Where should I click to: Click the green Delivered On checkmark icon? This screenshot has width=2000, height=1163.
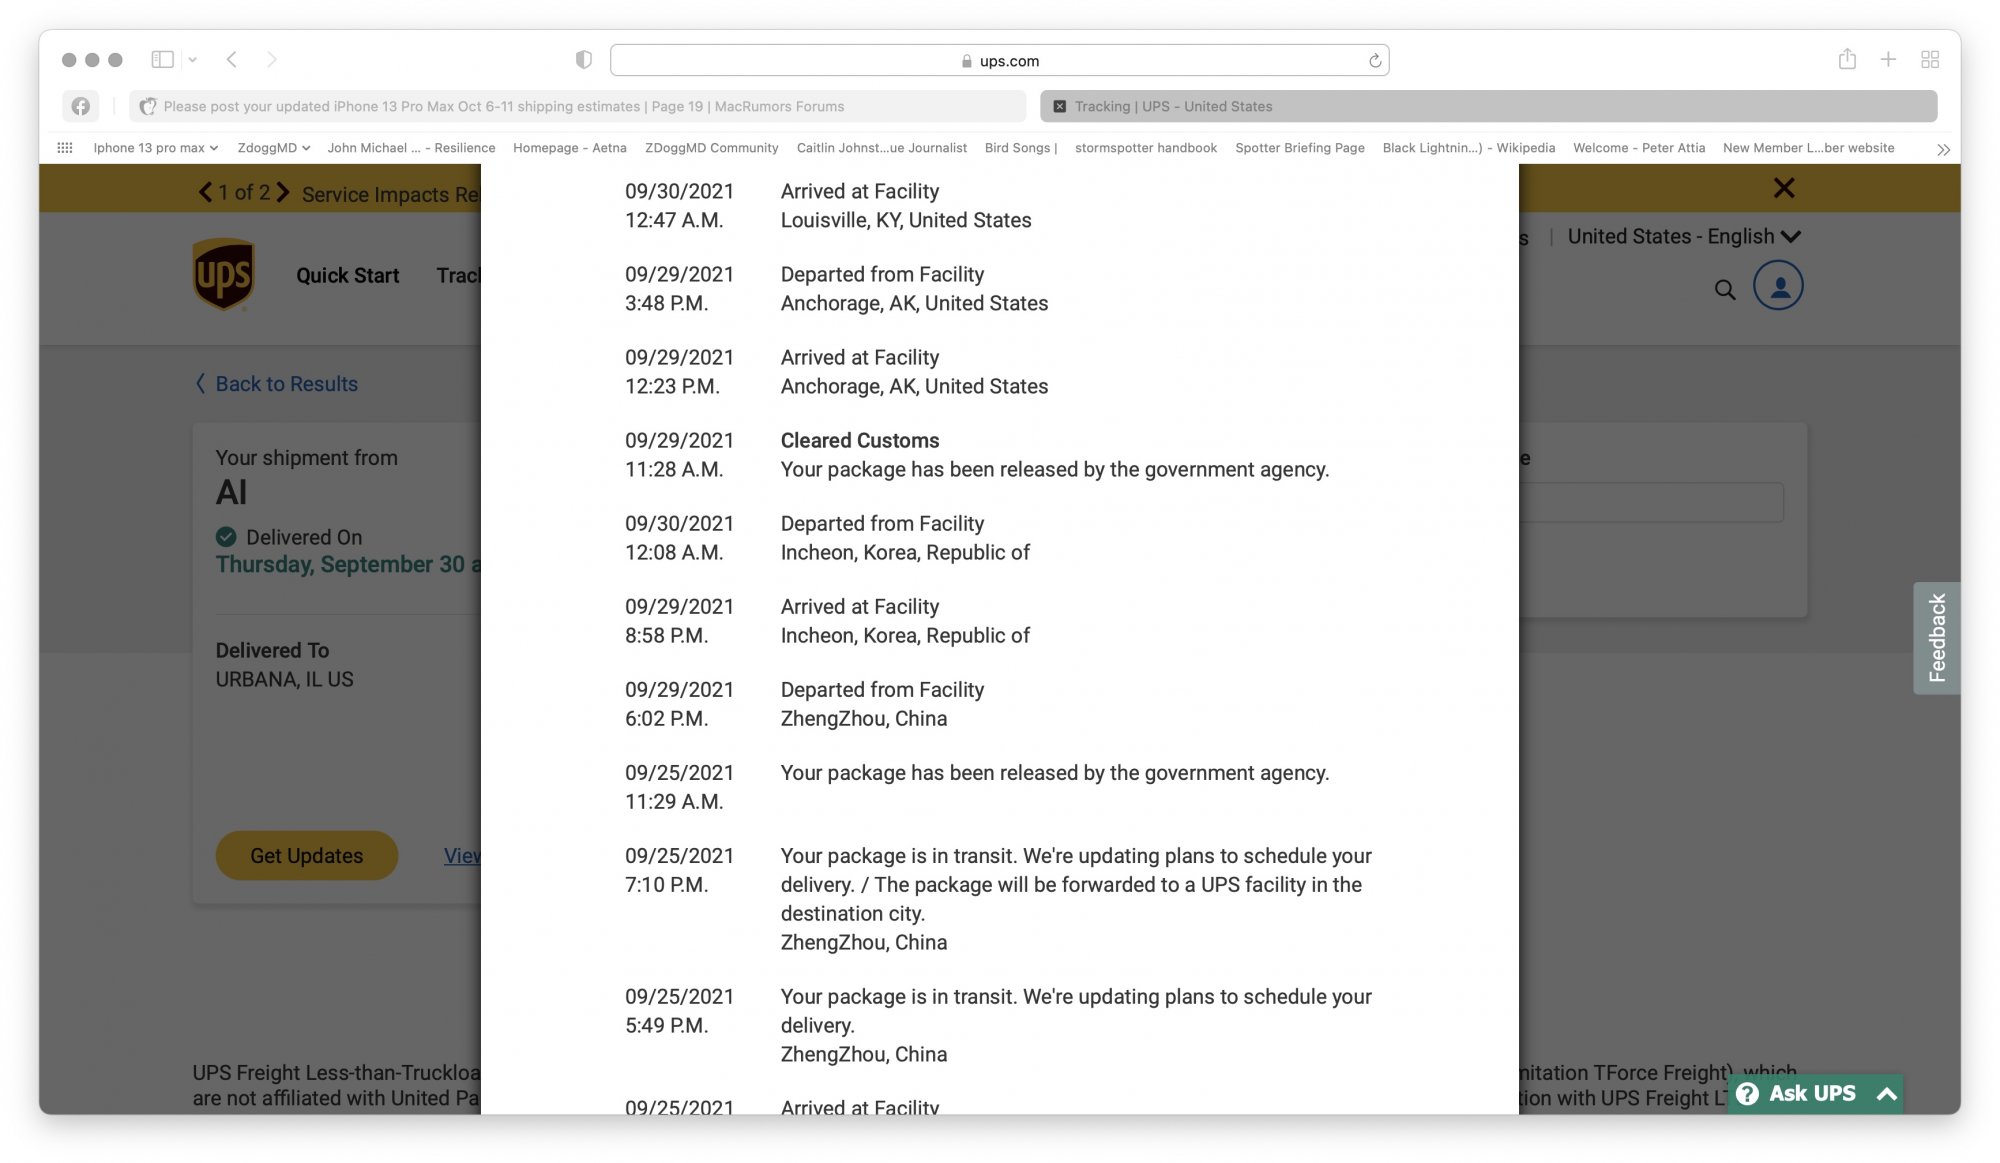pyautogui.click(x=226, y=537)
